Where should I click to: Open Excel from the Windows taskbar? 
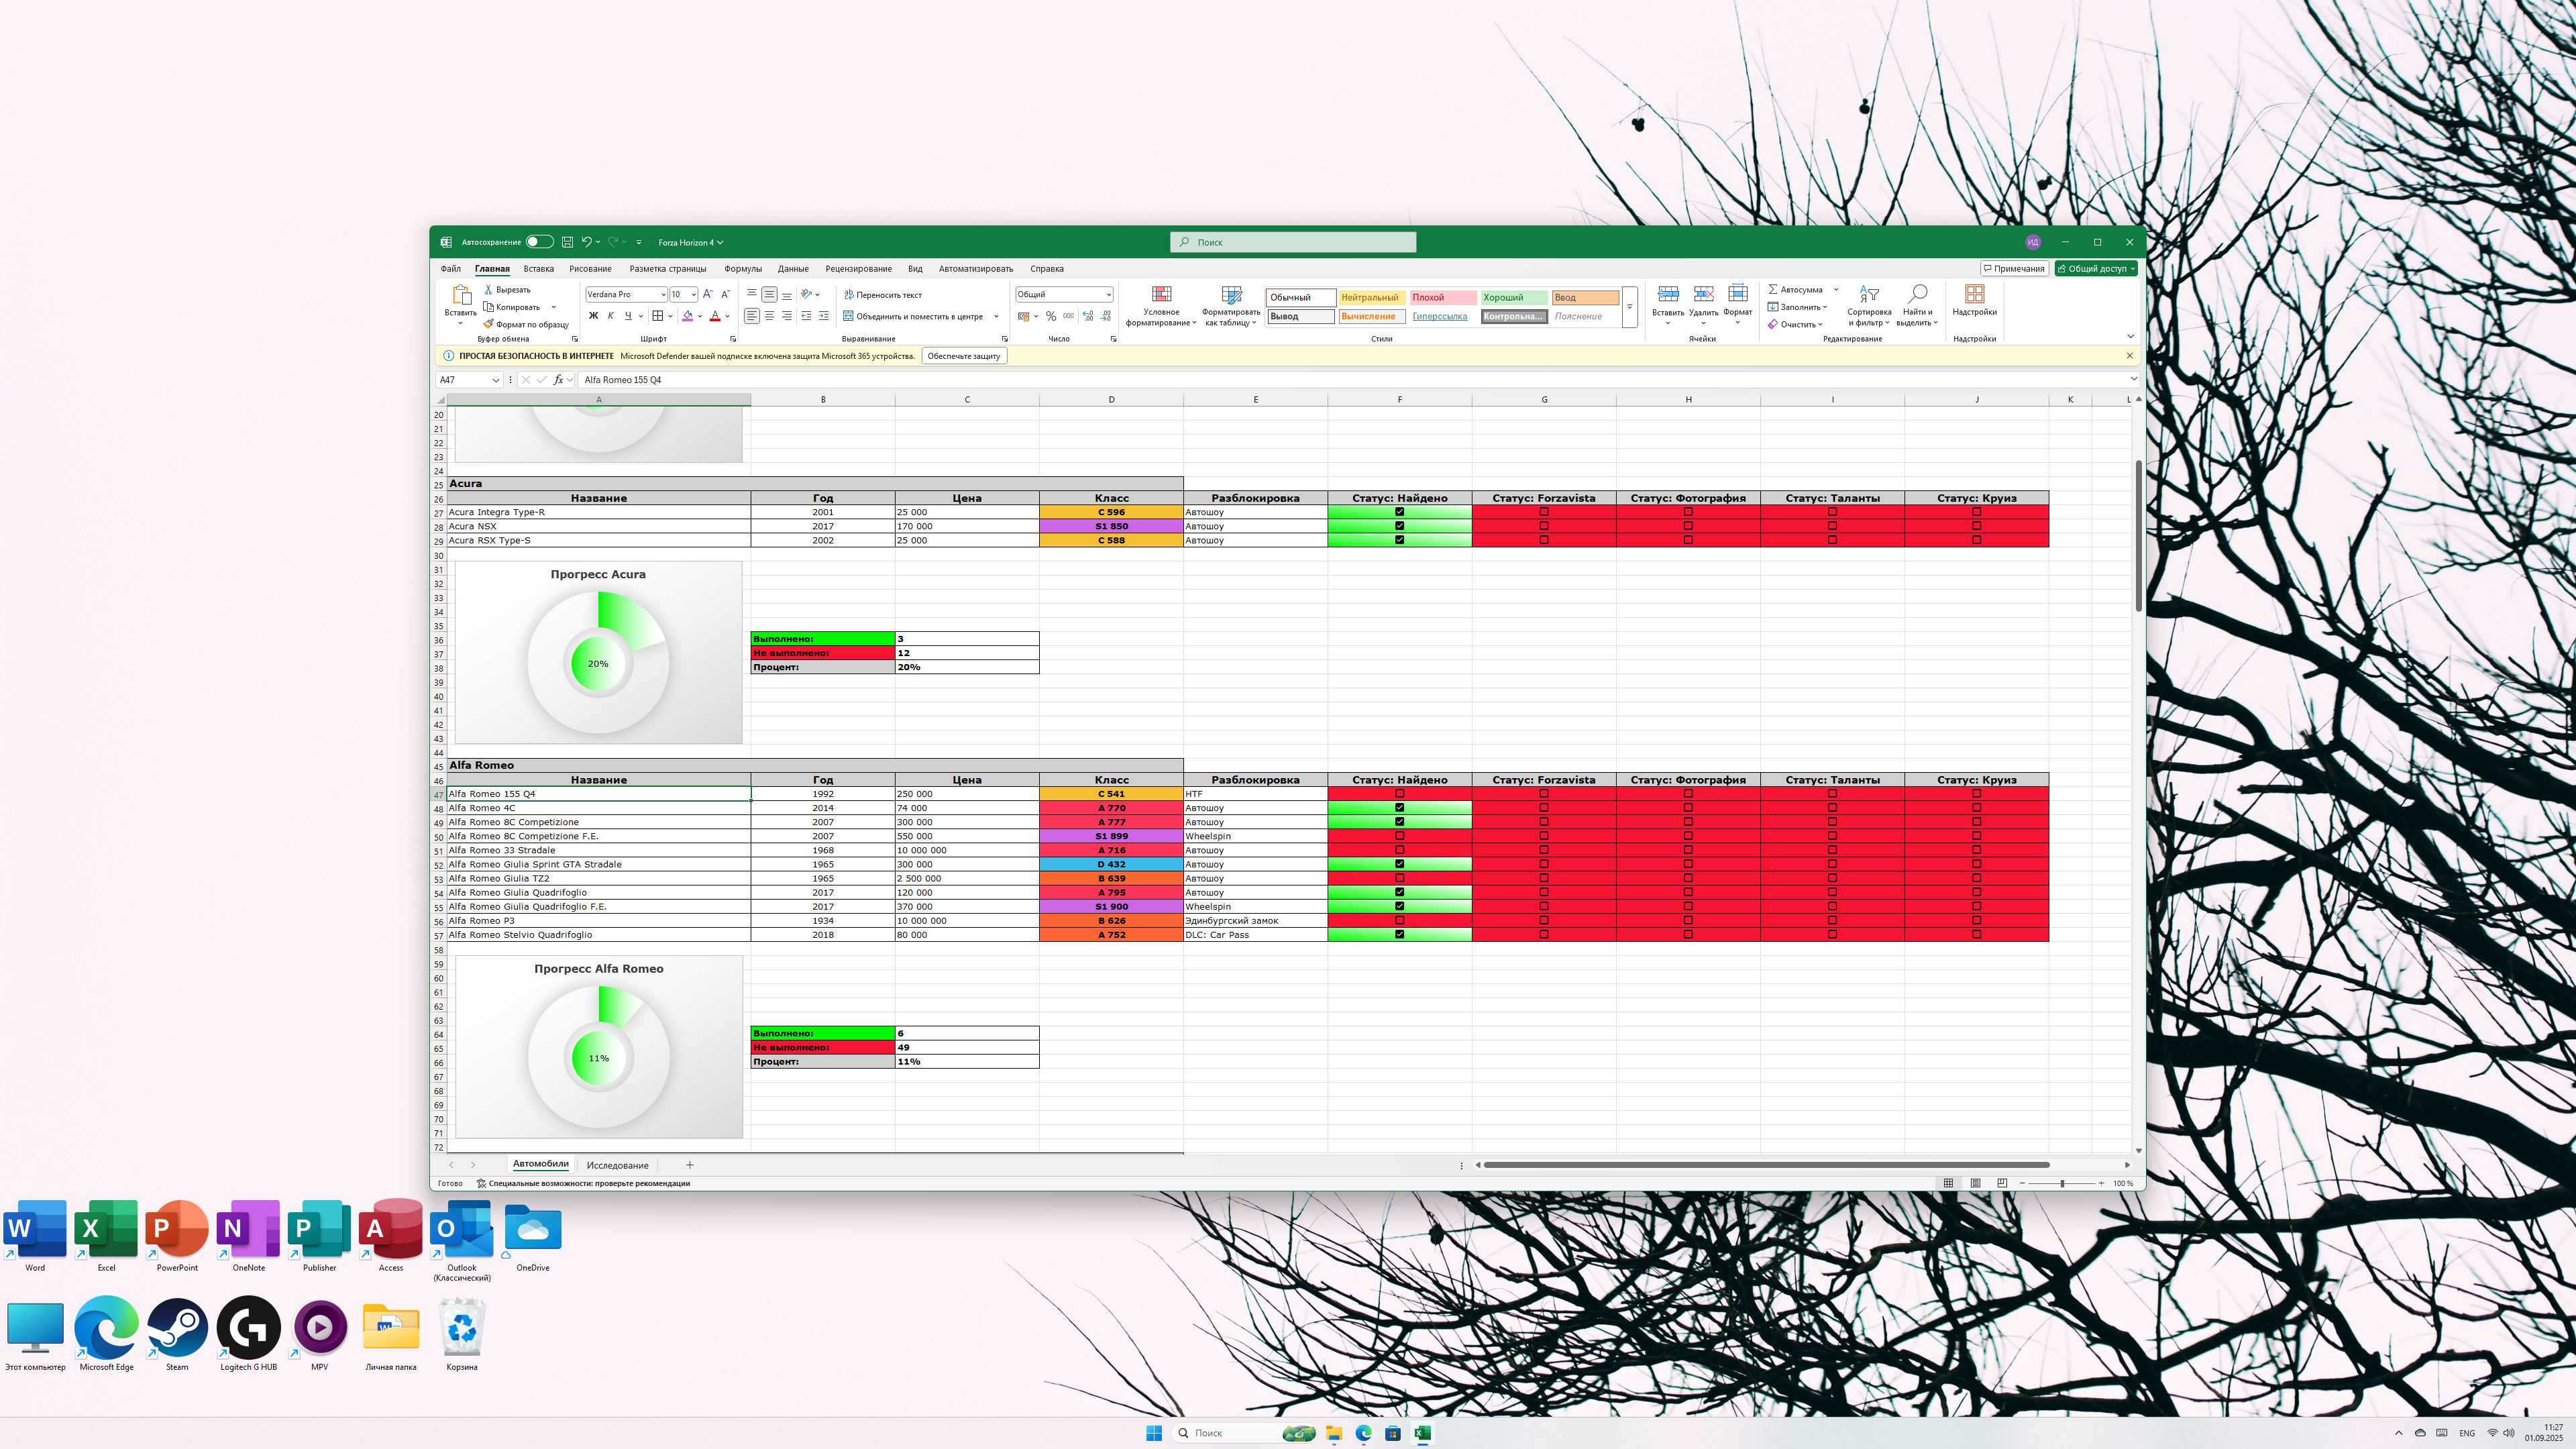click(1422, 1433)
